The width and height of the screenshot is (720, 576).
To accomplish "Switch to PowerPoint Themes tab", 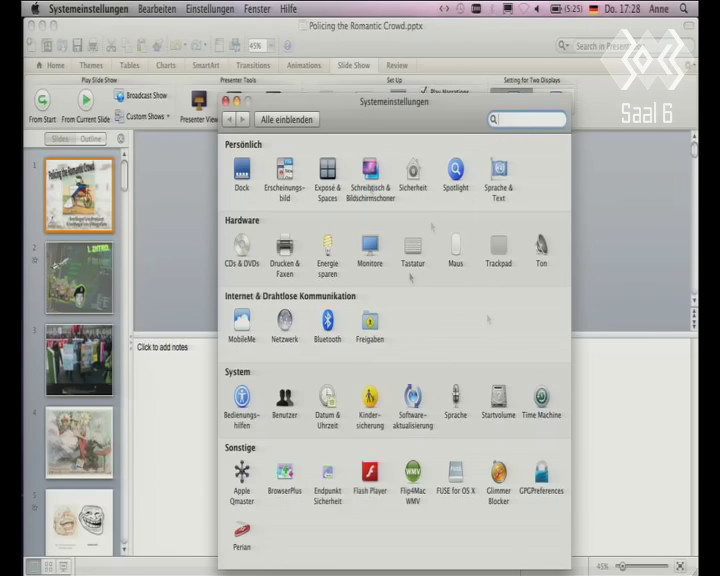I will pos(91,65).
